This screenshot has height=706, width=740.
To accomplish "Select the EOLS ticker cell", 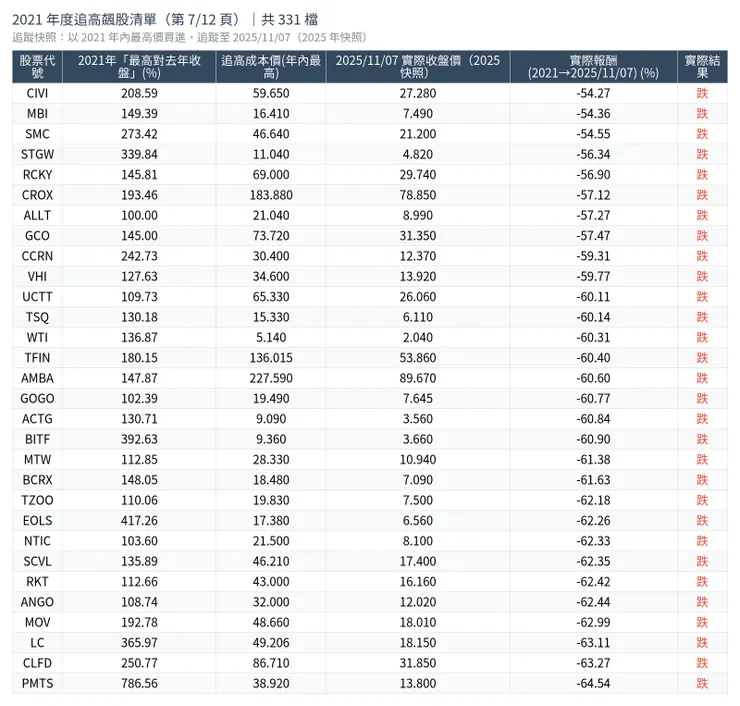I will (37, 521).
